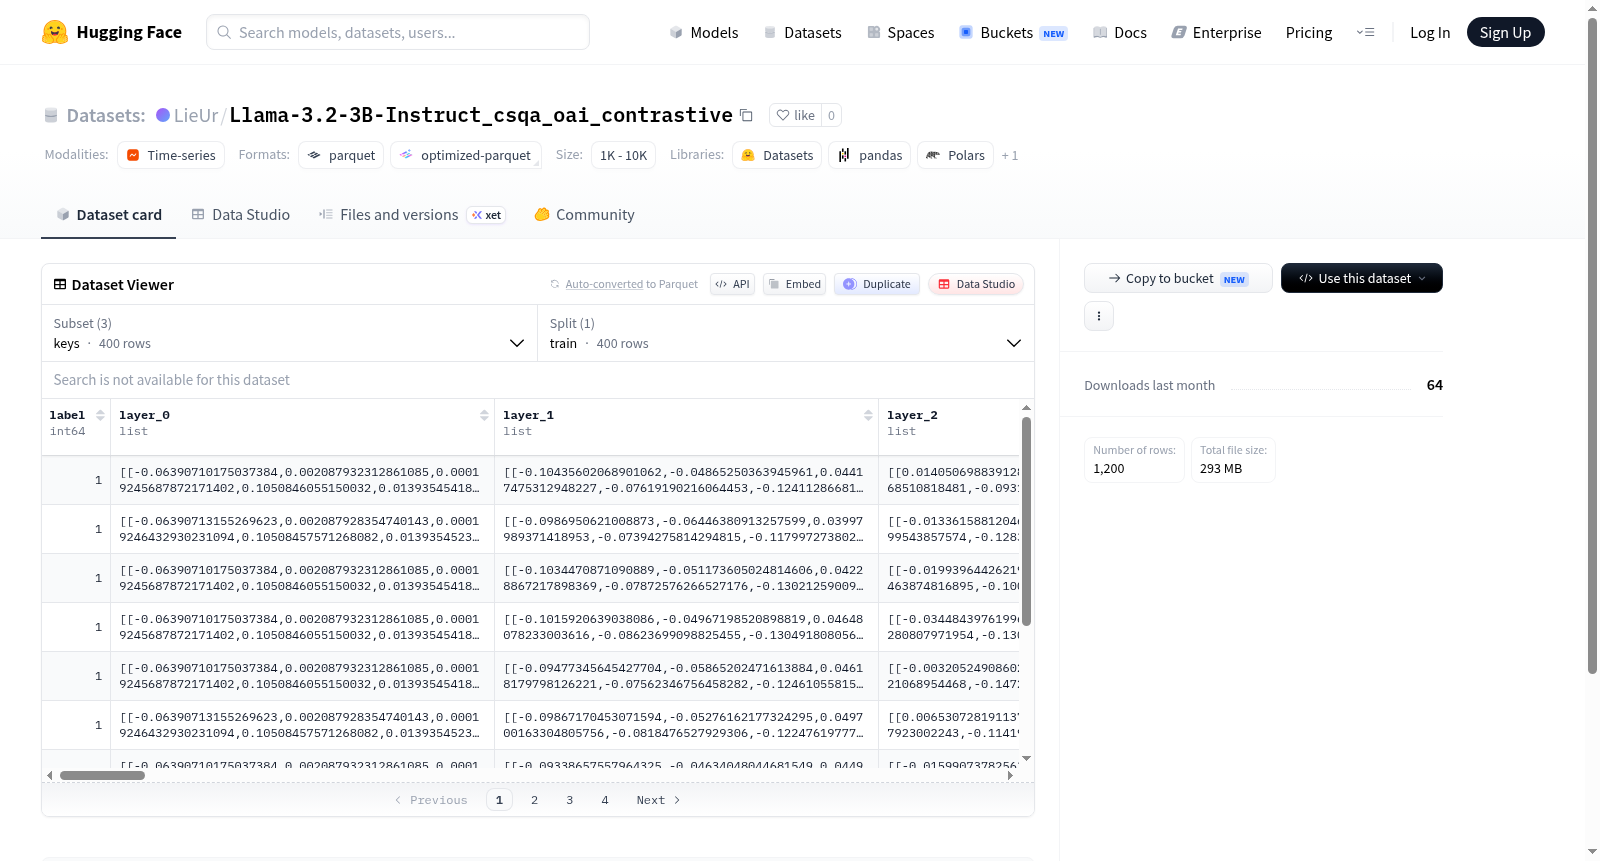Screen dimensions: 1600x861
Task: Click Auto-converted to Parquet link
Action: click(x=632, y=284)
